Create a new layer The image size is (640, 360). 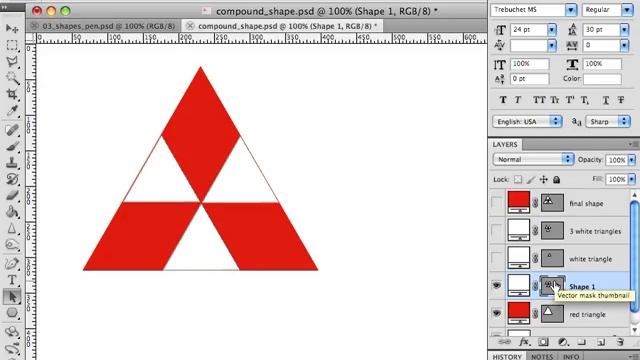(601, 342)
